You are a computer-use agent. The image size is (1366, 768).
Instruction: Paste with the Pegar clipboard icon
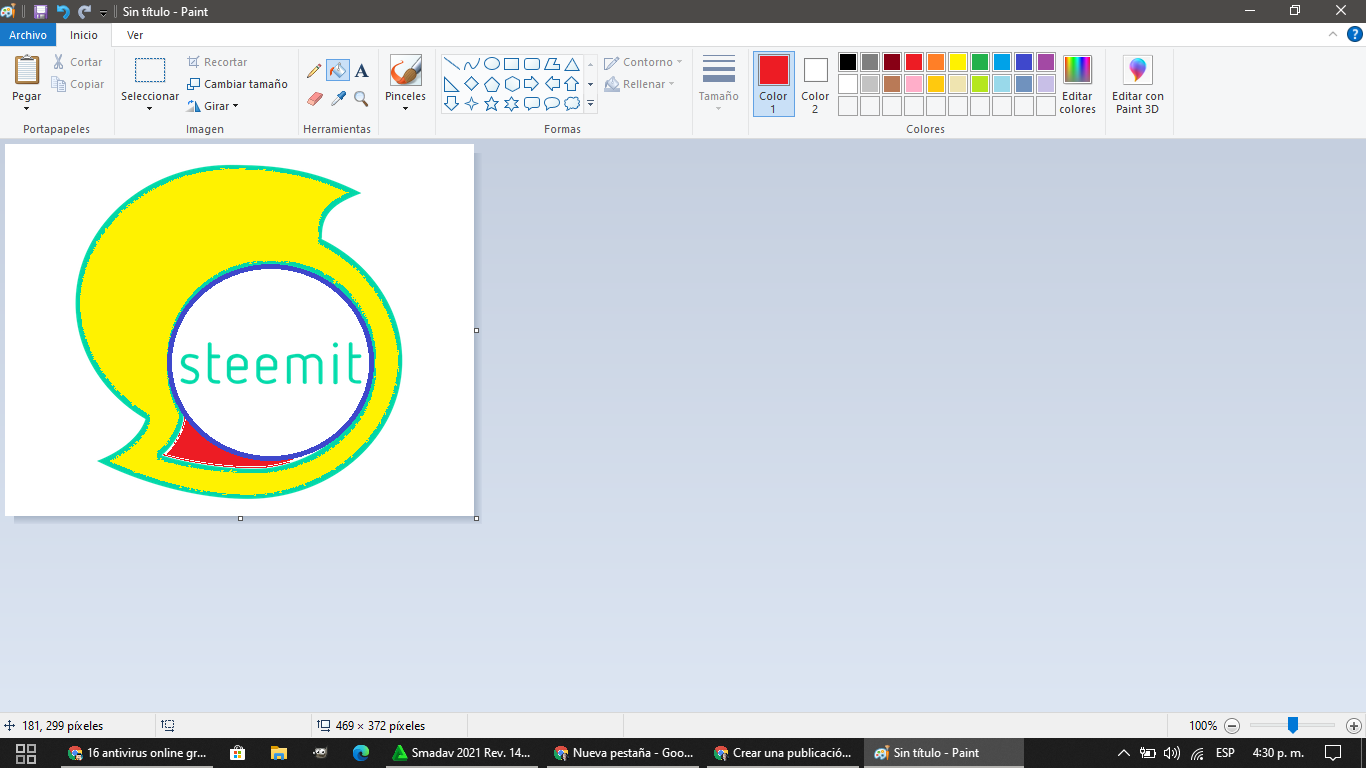27,70
